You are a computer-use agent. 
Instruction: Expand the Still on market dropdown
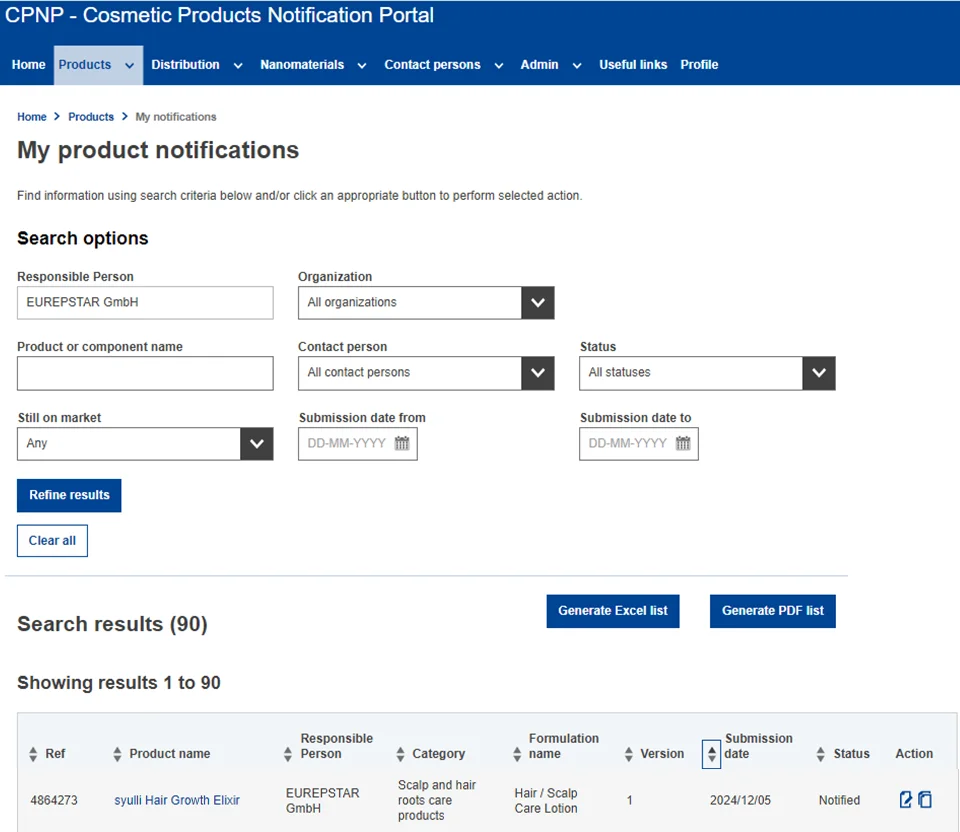pyautogui.click(x=256, y=444)
